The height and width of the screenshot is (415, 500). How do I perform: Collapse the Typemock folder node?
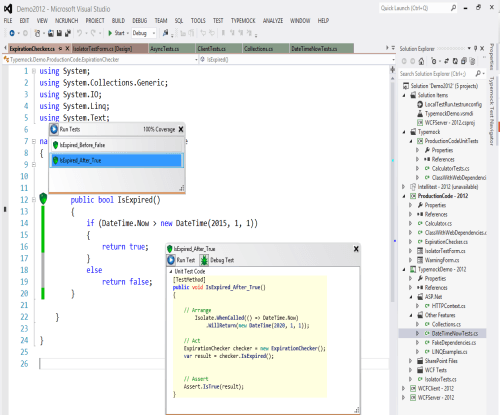click(404, 132)
